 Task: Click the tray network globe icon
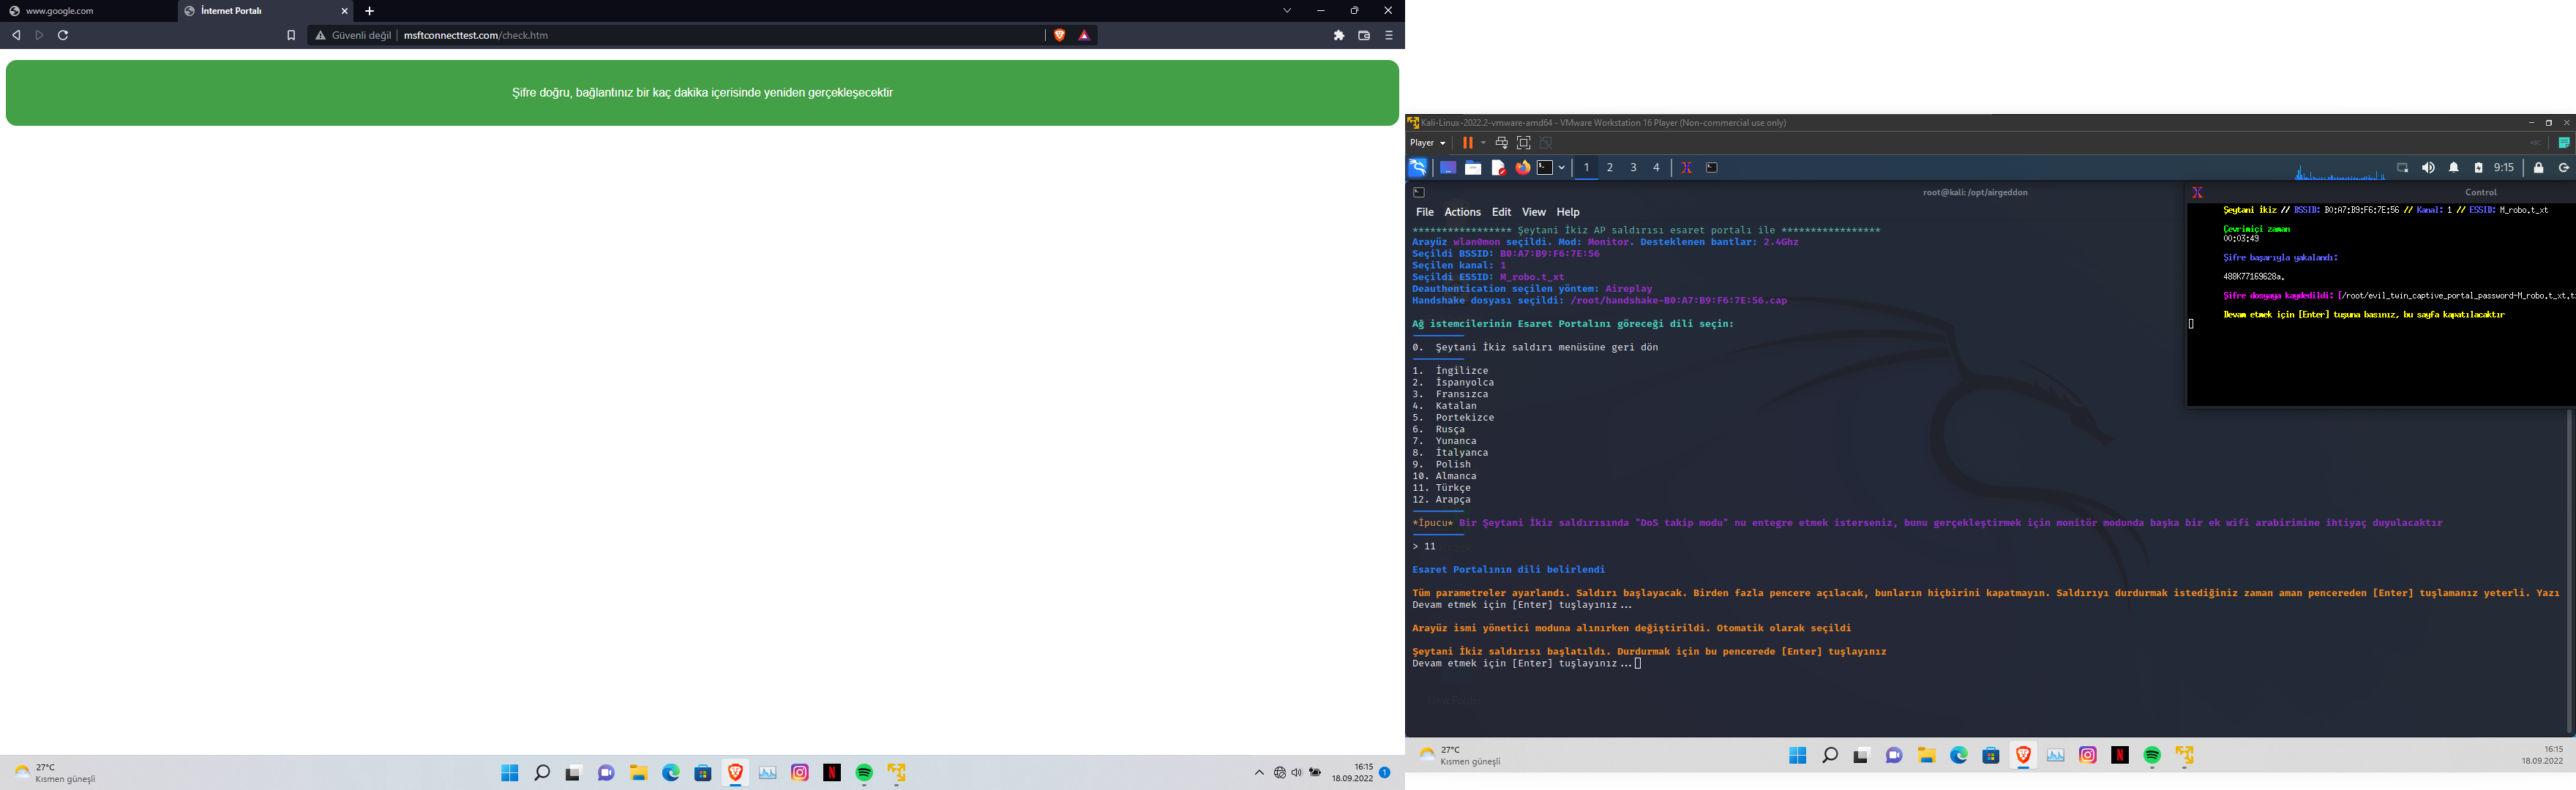point(1280,773)
